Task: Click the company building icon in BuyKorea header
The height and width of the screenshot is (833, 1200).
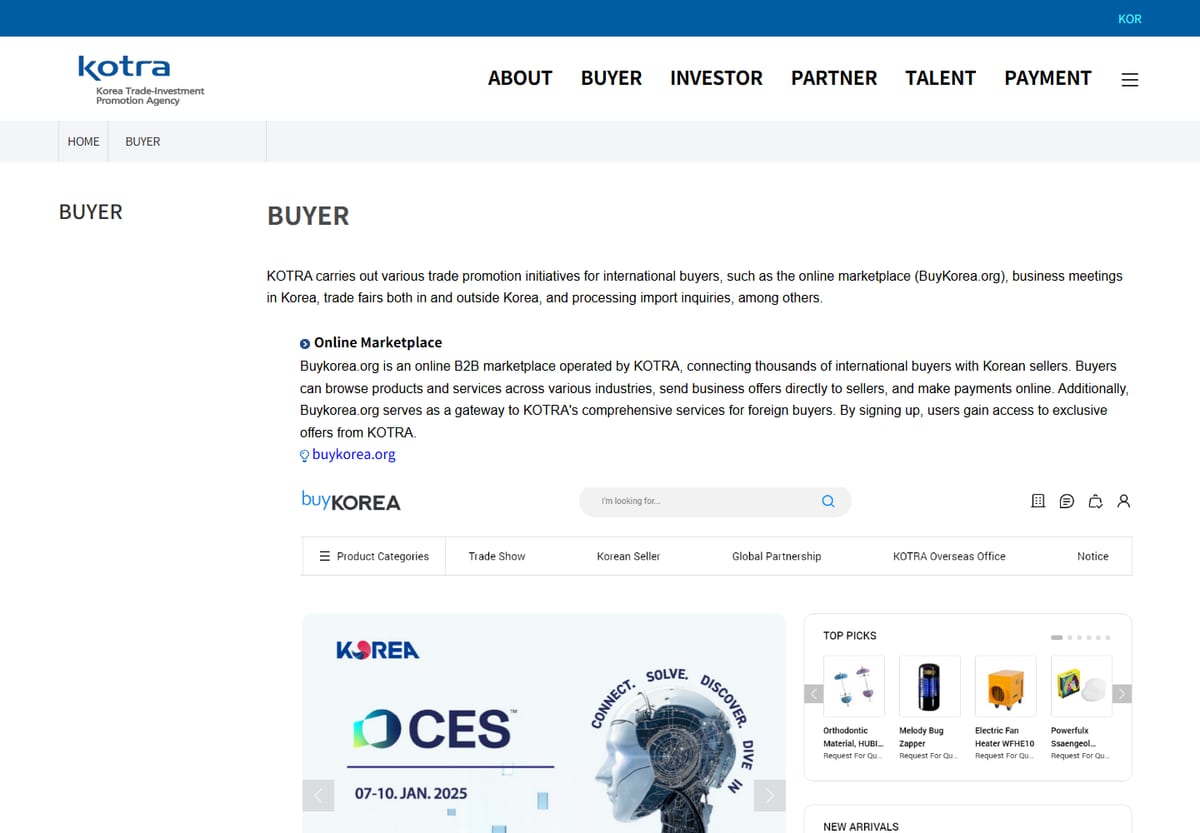Action: pos(1038,501)
